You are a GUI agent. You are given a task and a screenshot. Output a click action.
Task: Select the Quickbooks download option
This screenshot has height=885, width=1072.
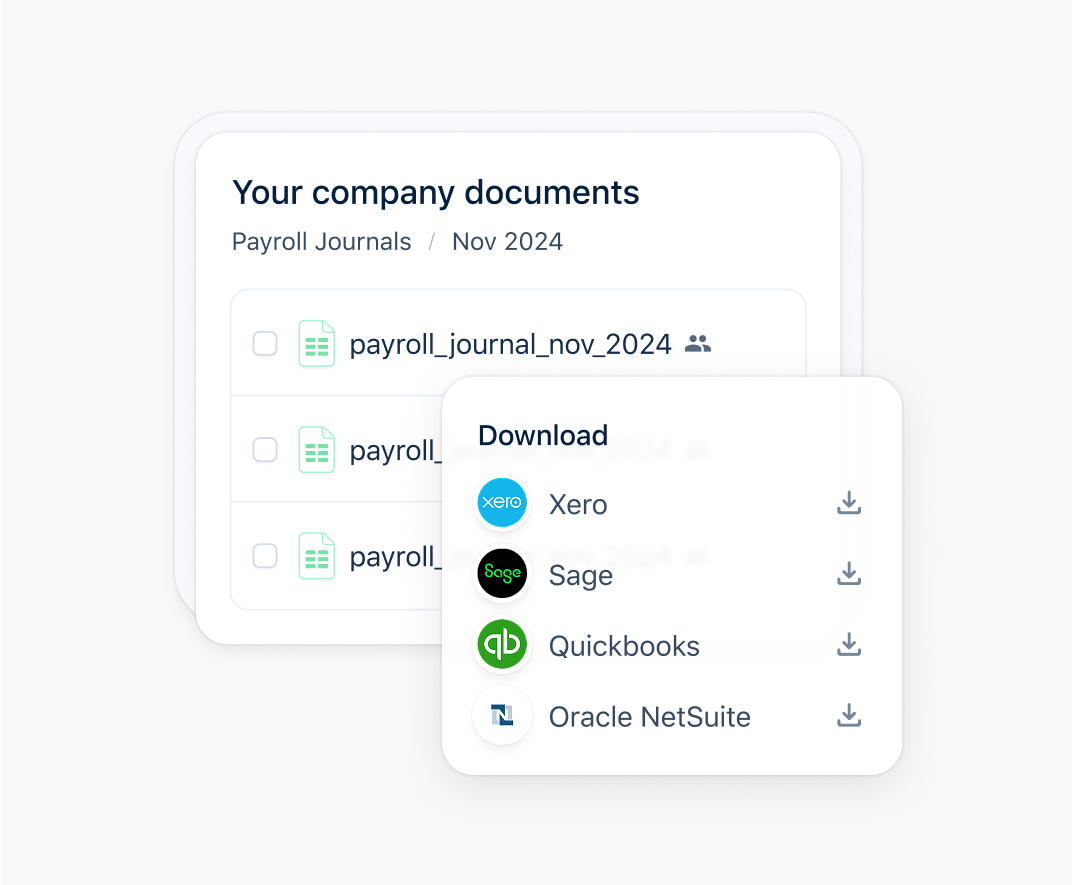pos(671,645)
